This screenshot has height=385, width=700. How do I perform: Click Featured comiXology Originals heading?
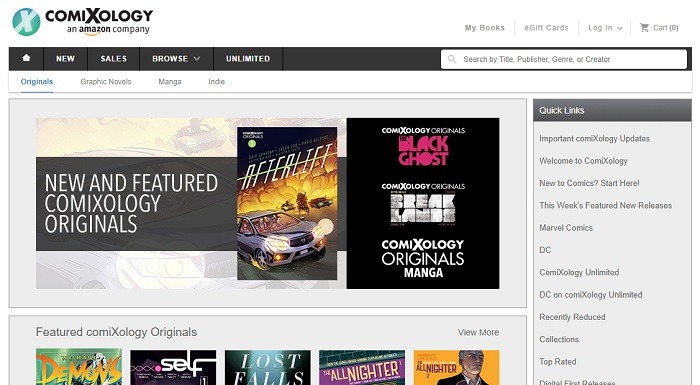coord(116,332)
